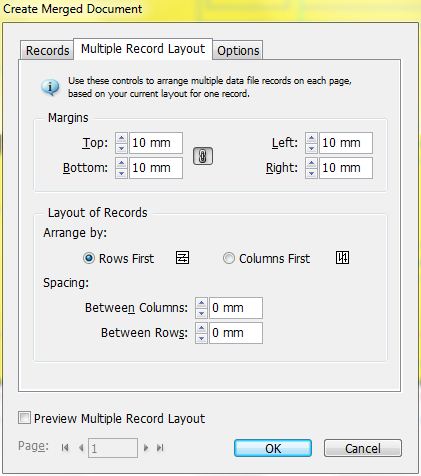Increase Between Rows spacing
This screenshot has height=476, width=421.
point(201,328)
